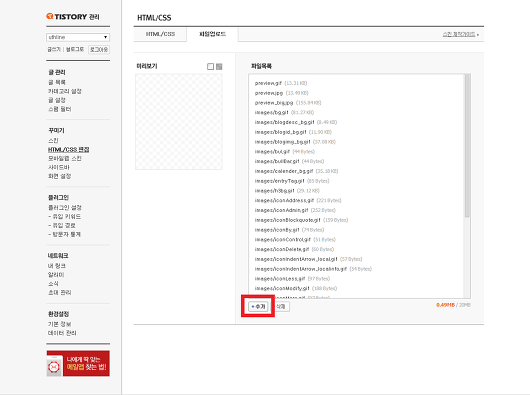Screen dimensions: 530x395
Task: Select file images/calender_bg.gif
Action: pos(296,171)
